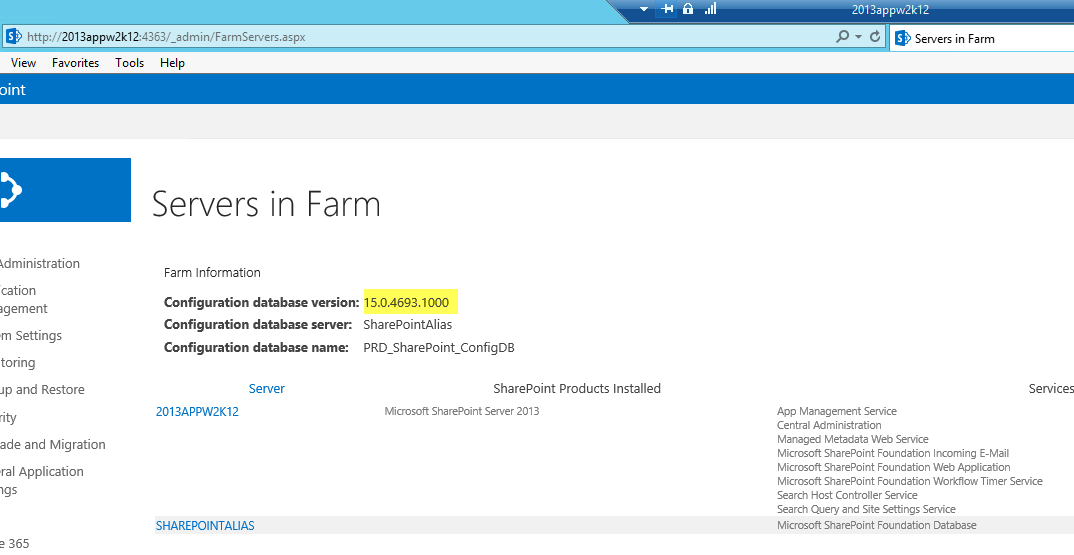This screenshot has width=1074, height=555.
Task: Click the PRD_SharePoint_ConfigDB database name
Action: pos(438,347)
